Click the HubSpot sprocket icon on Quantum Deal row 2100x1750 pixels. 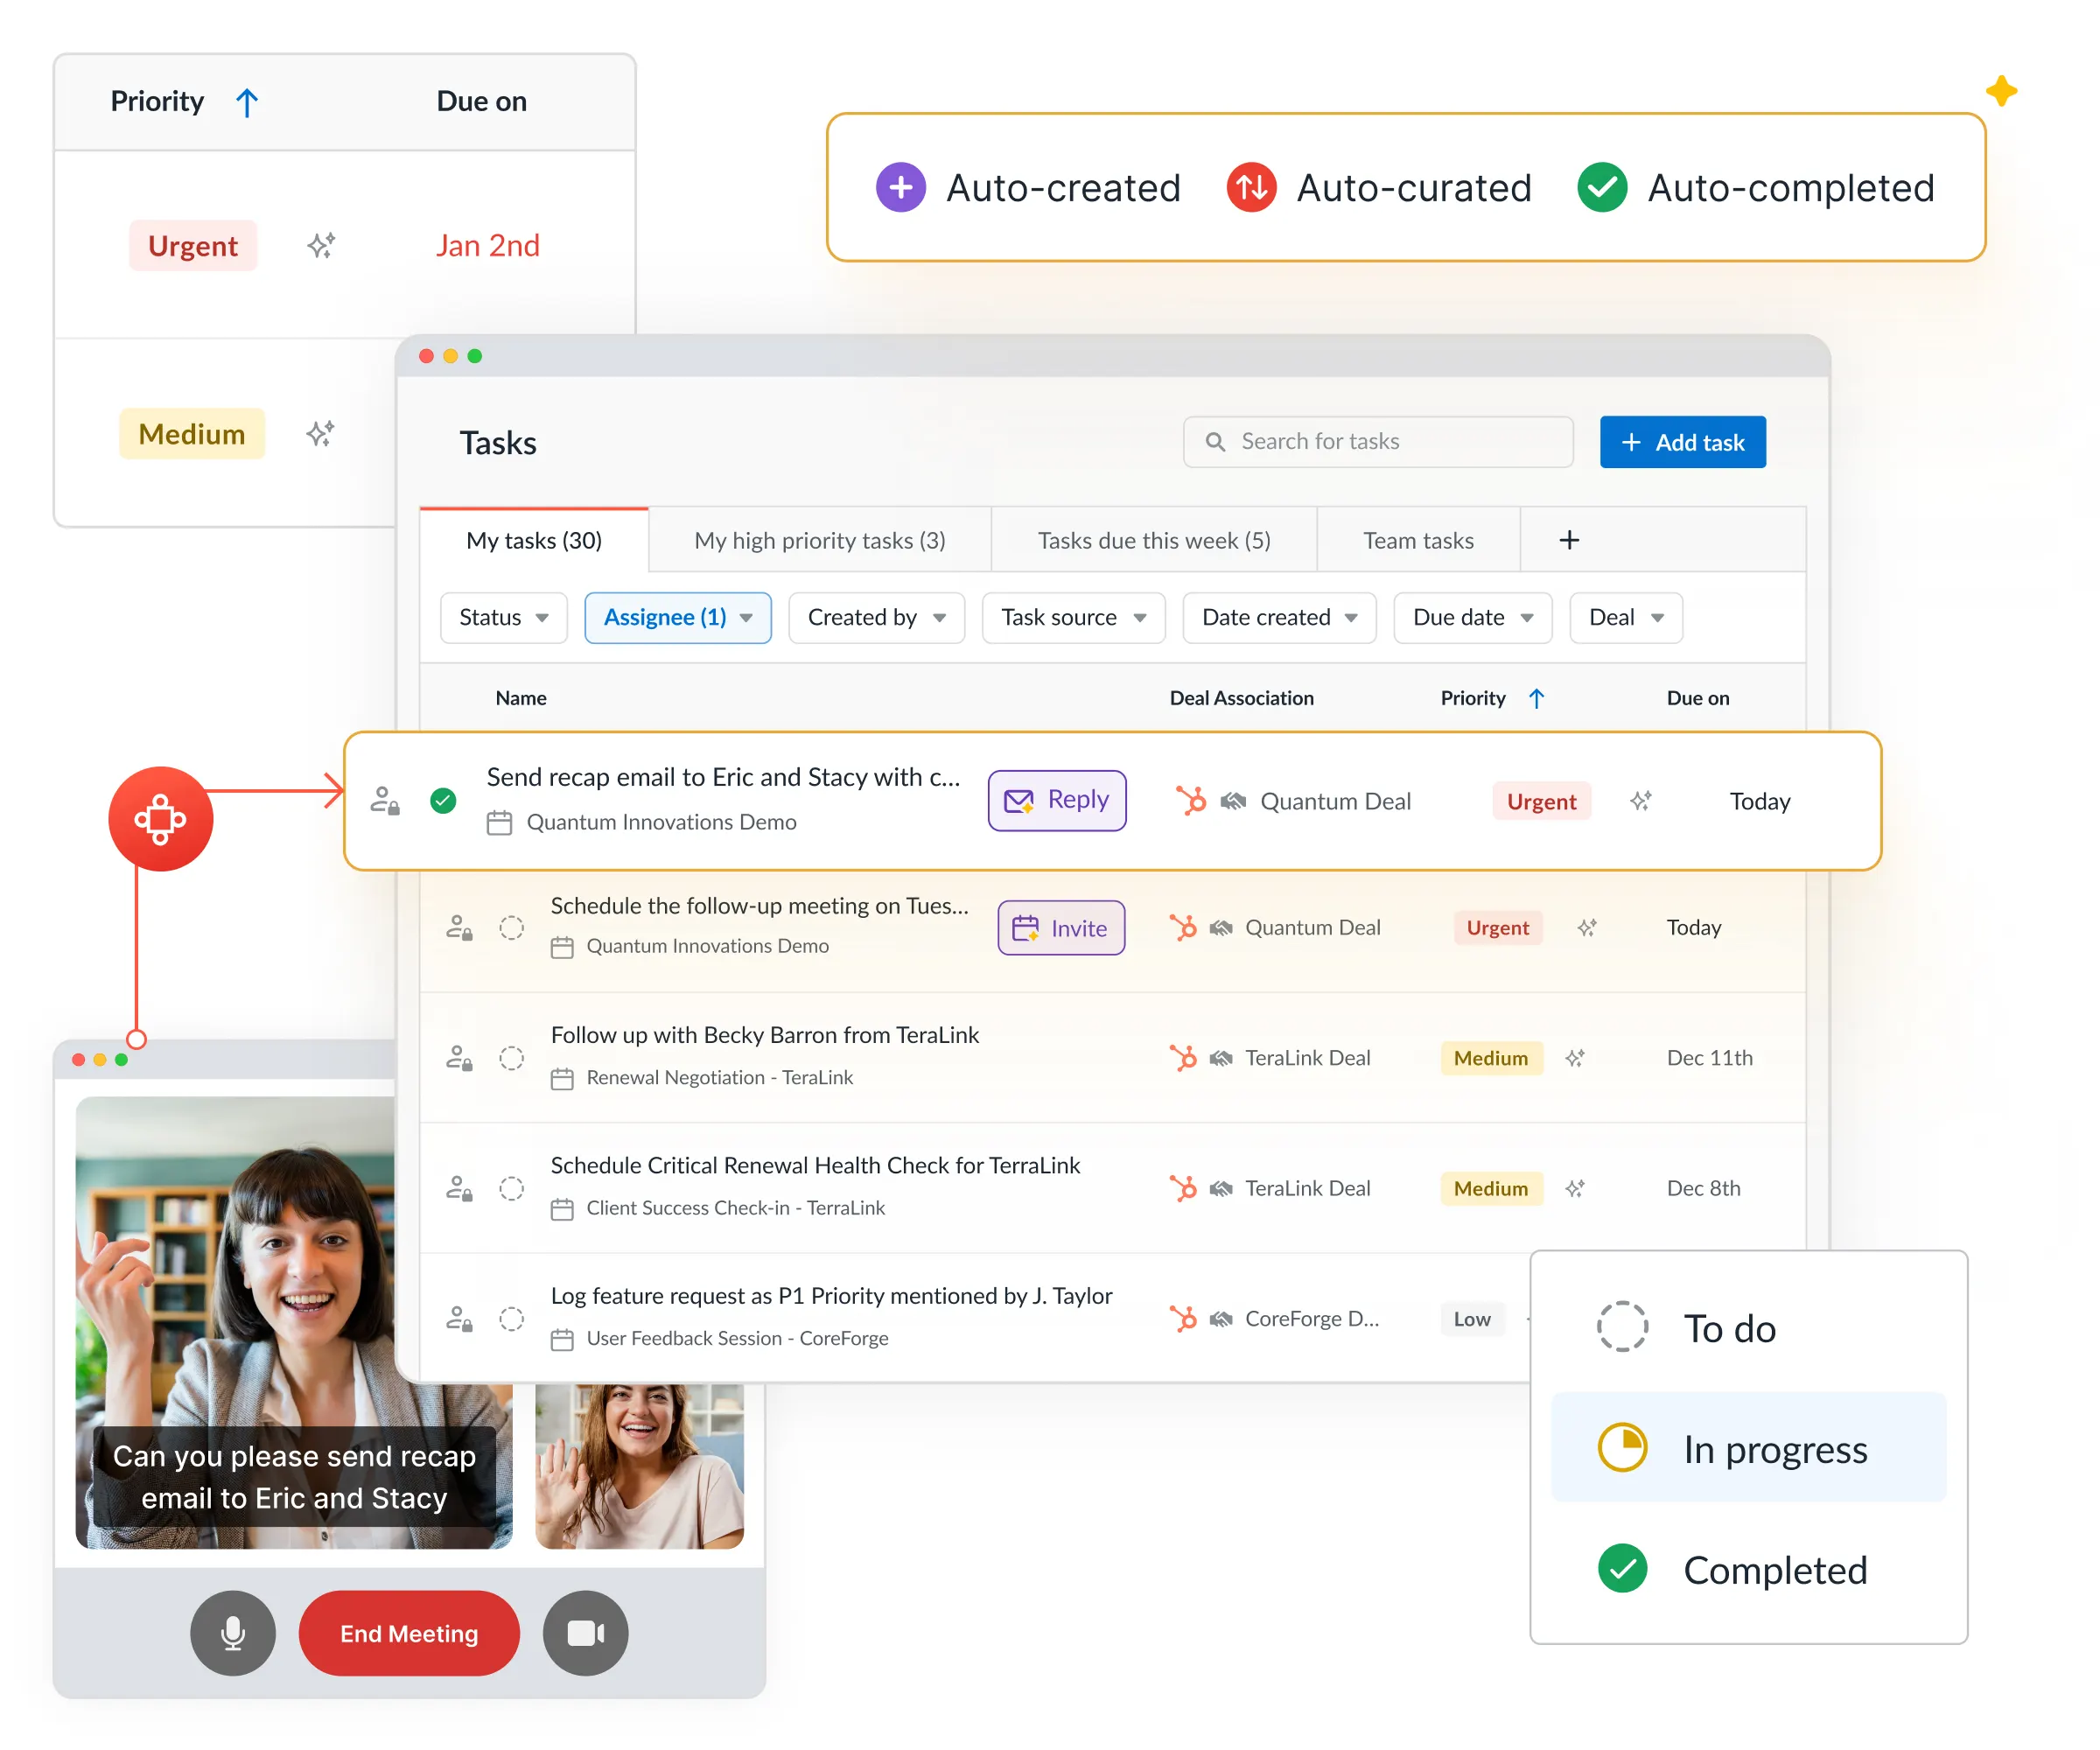point(1192,800)
